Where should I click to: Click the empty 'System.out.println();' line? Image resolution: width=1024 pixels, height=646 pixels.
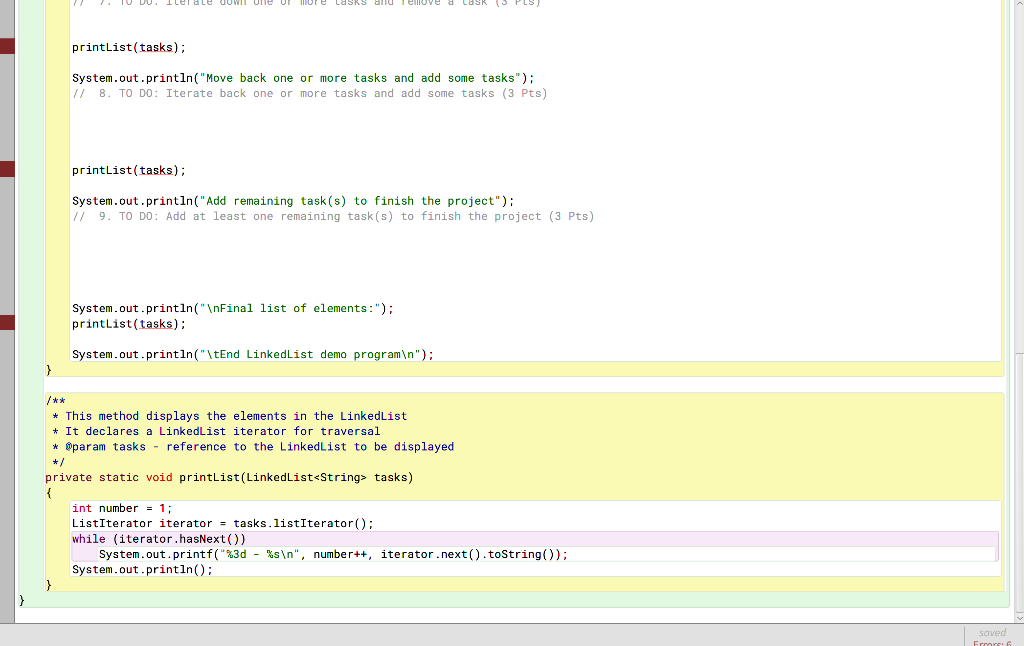[142, 570]
